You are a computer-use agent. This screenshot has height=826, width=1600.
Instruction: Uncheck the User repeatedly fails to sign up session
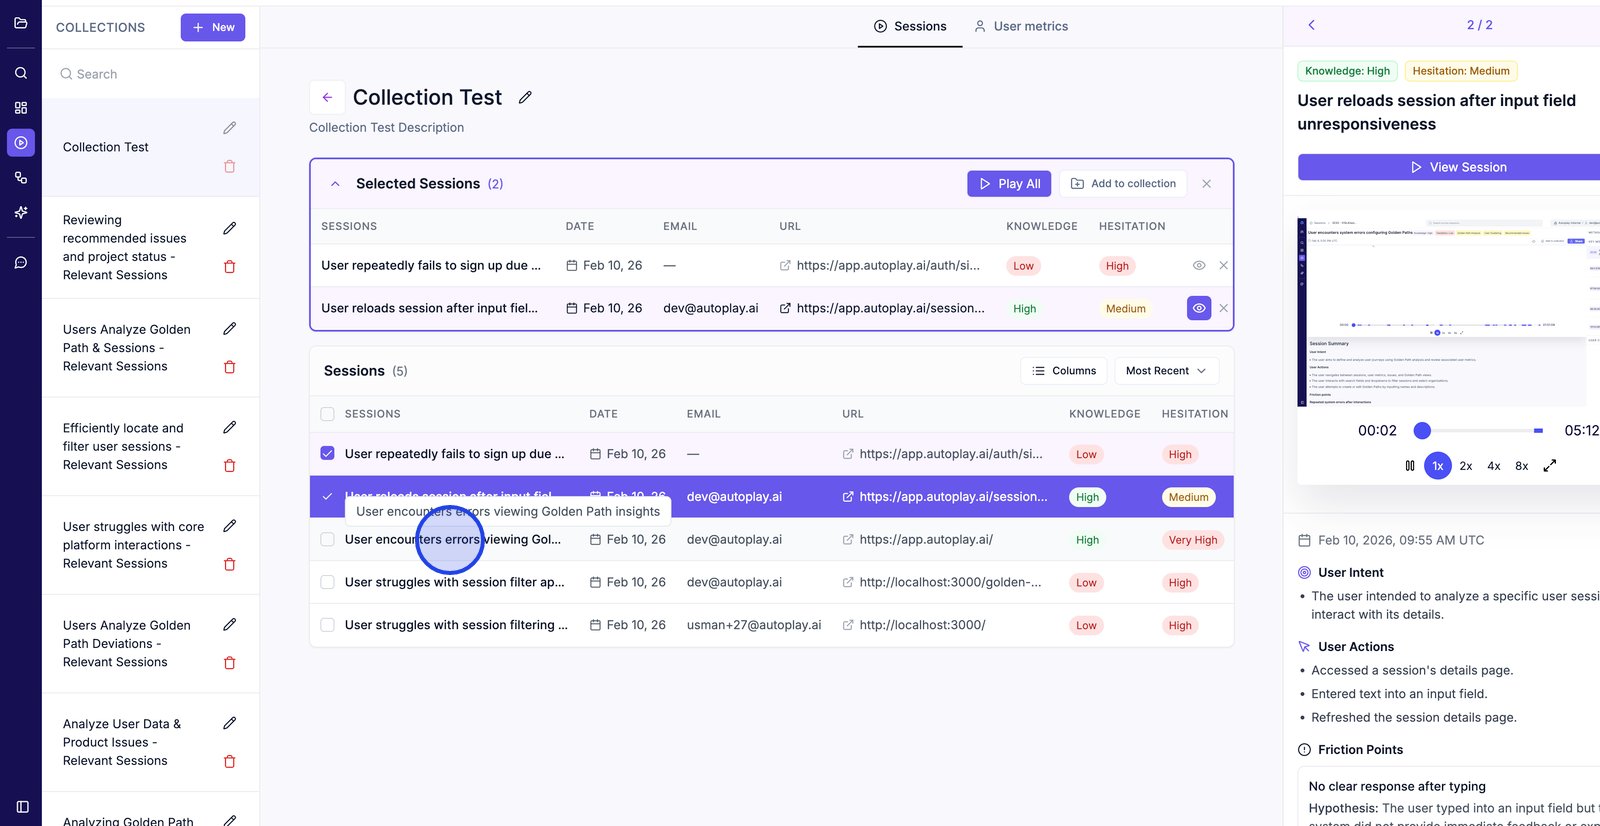327,453
